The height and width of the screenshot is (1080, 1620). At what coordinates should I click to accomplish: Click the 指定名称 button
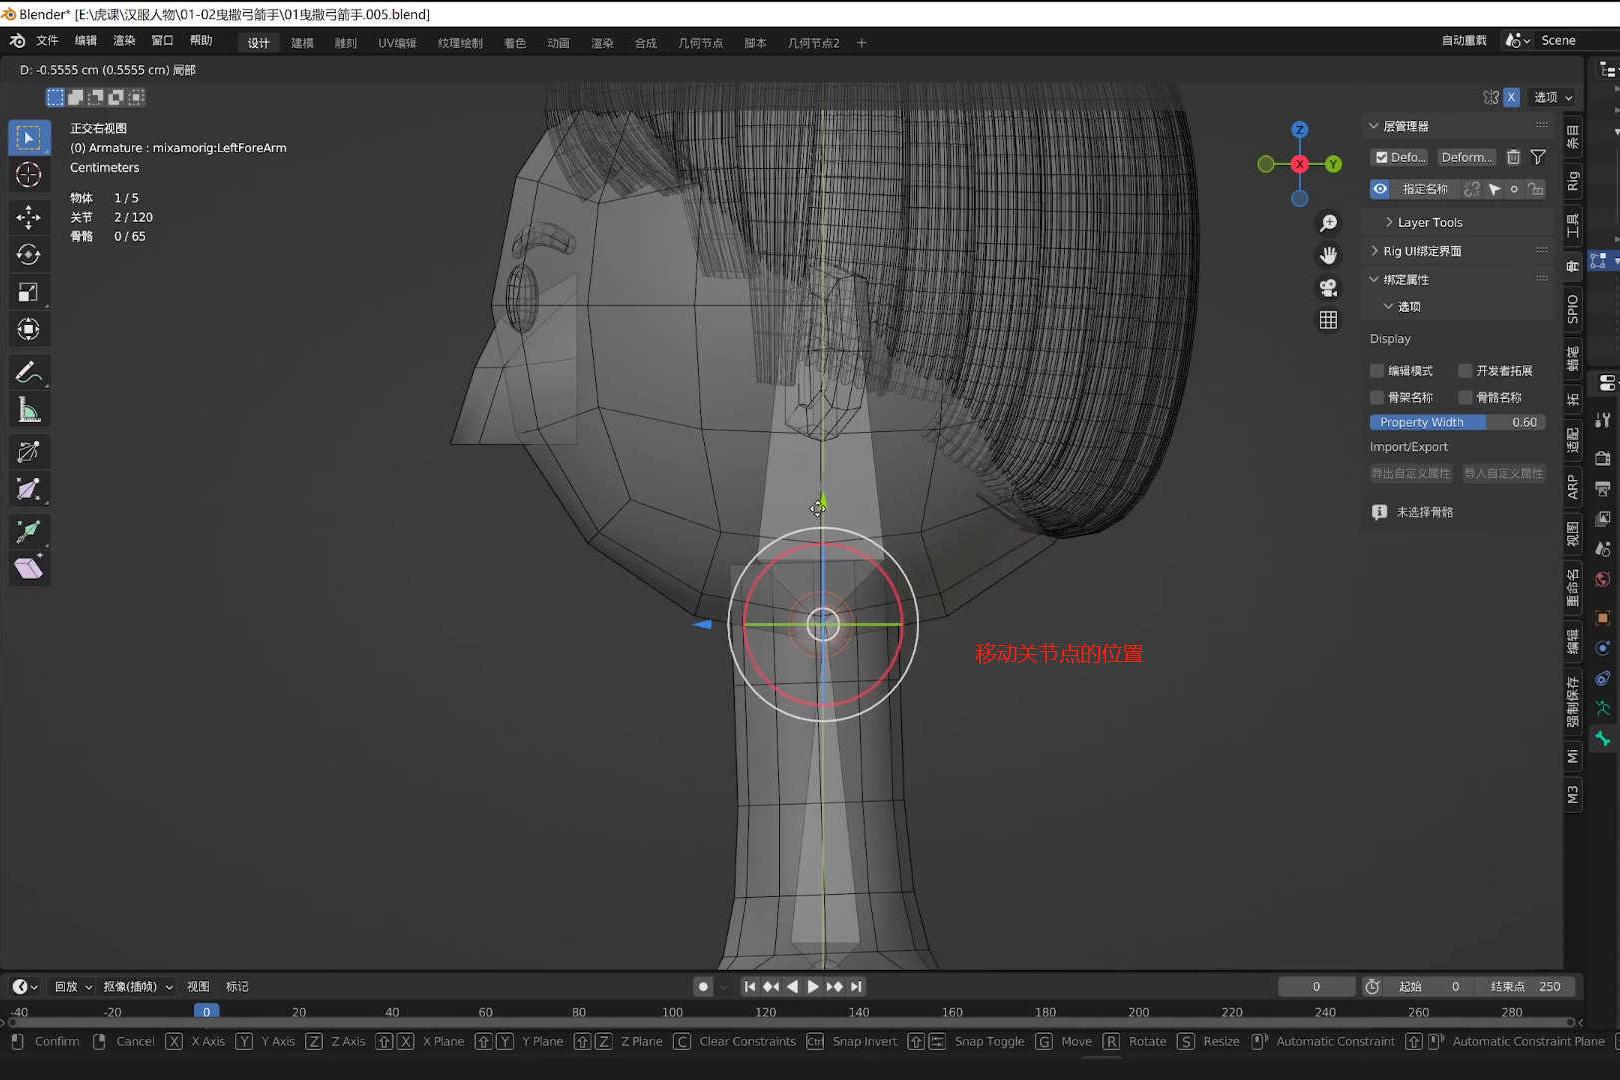pyautogui.click(x=1424, y=189)
